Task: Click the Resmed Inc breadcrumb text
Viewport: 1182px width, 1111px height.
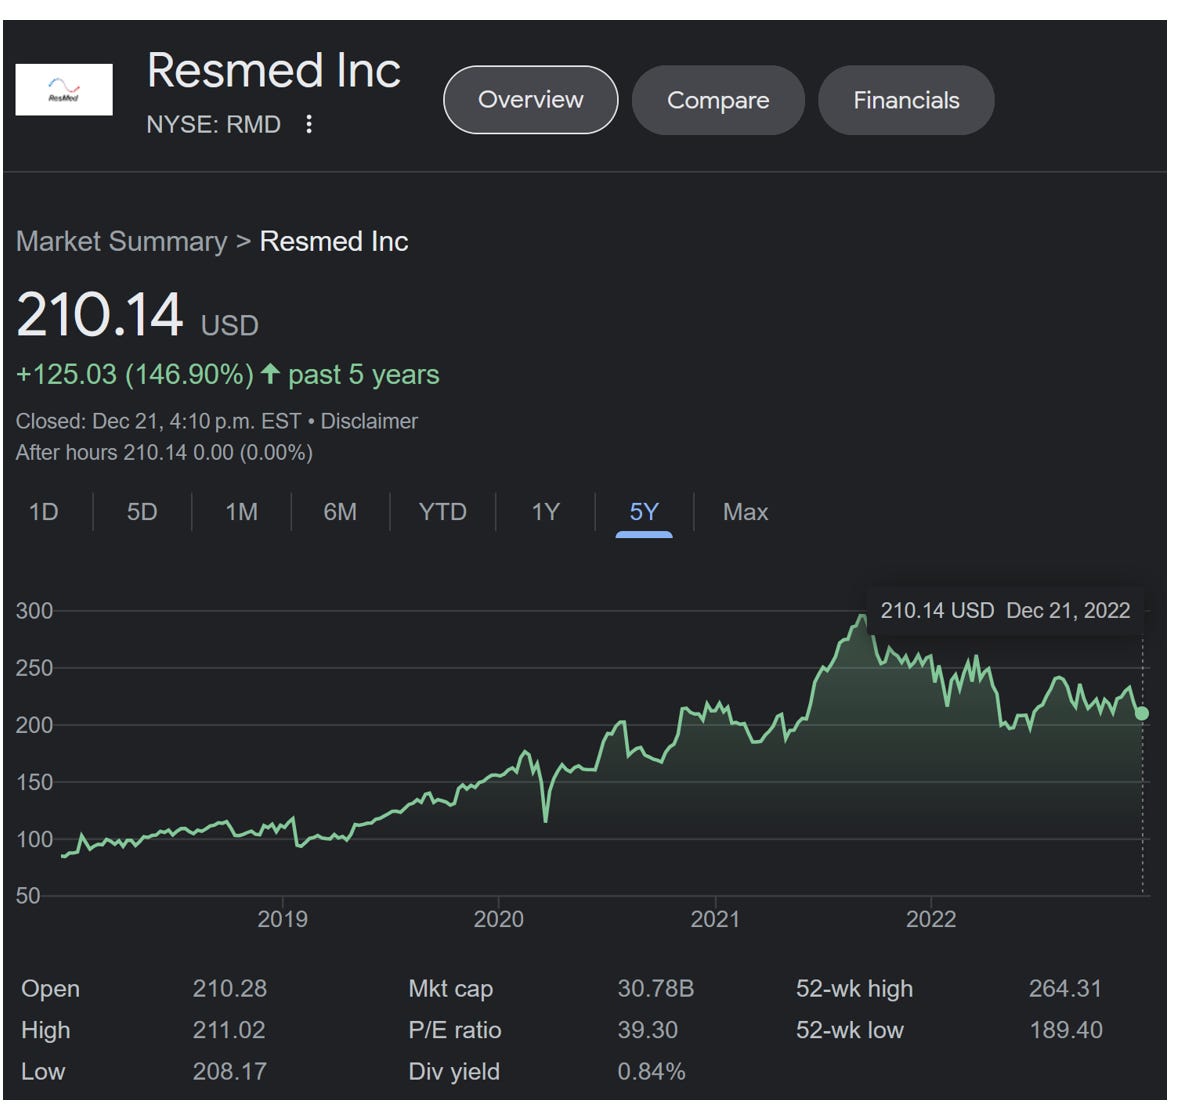Action: point(334,242)
